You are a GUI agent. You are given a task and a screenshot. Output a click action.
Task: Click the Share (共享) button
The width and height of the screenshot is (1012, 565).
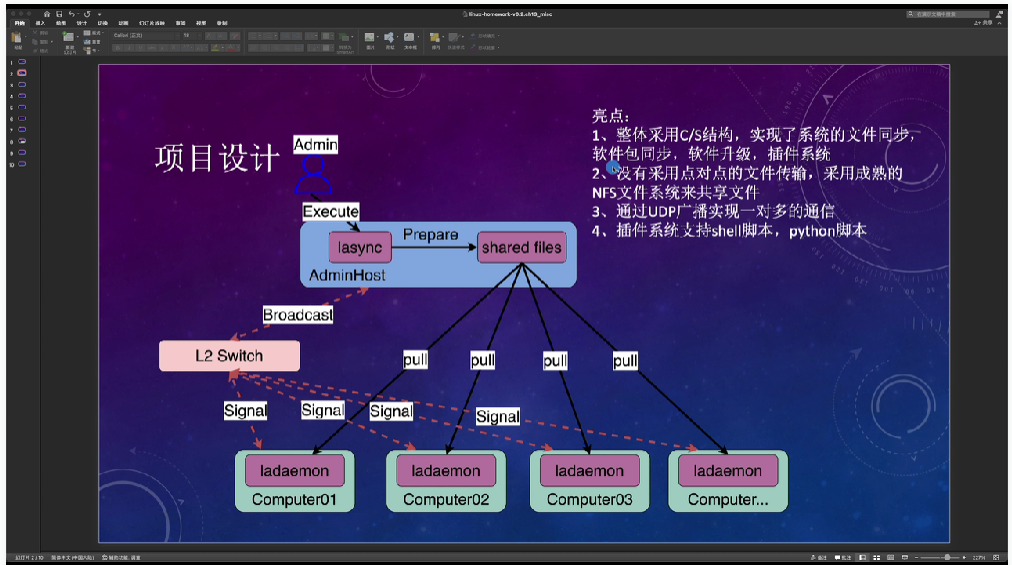pyautogui.click(x=984, y=22)
